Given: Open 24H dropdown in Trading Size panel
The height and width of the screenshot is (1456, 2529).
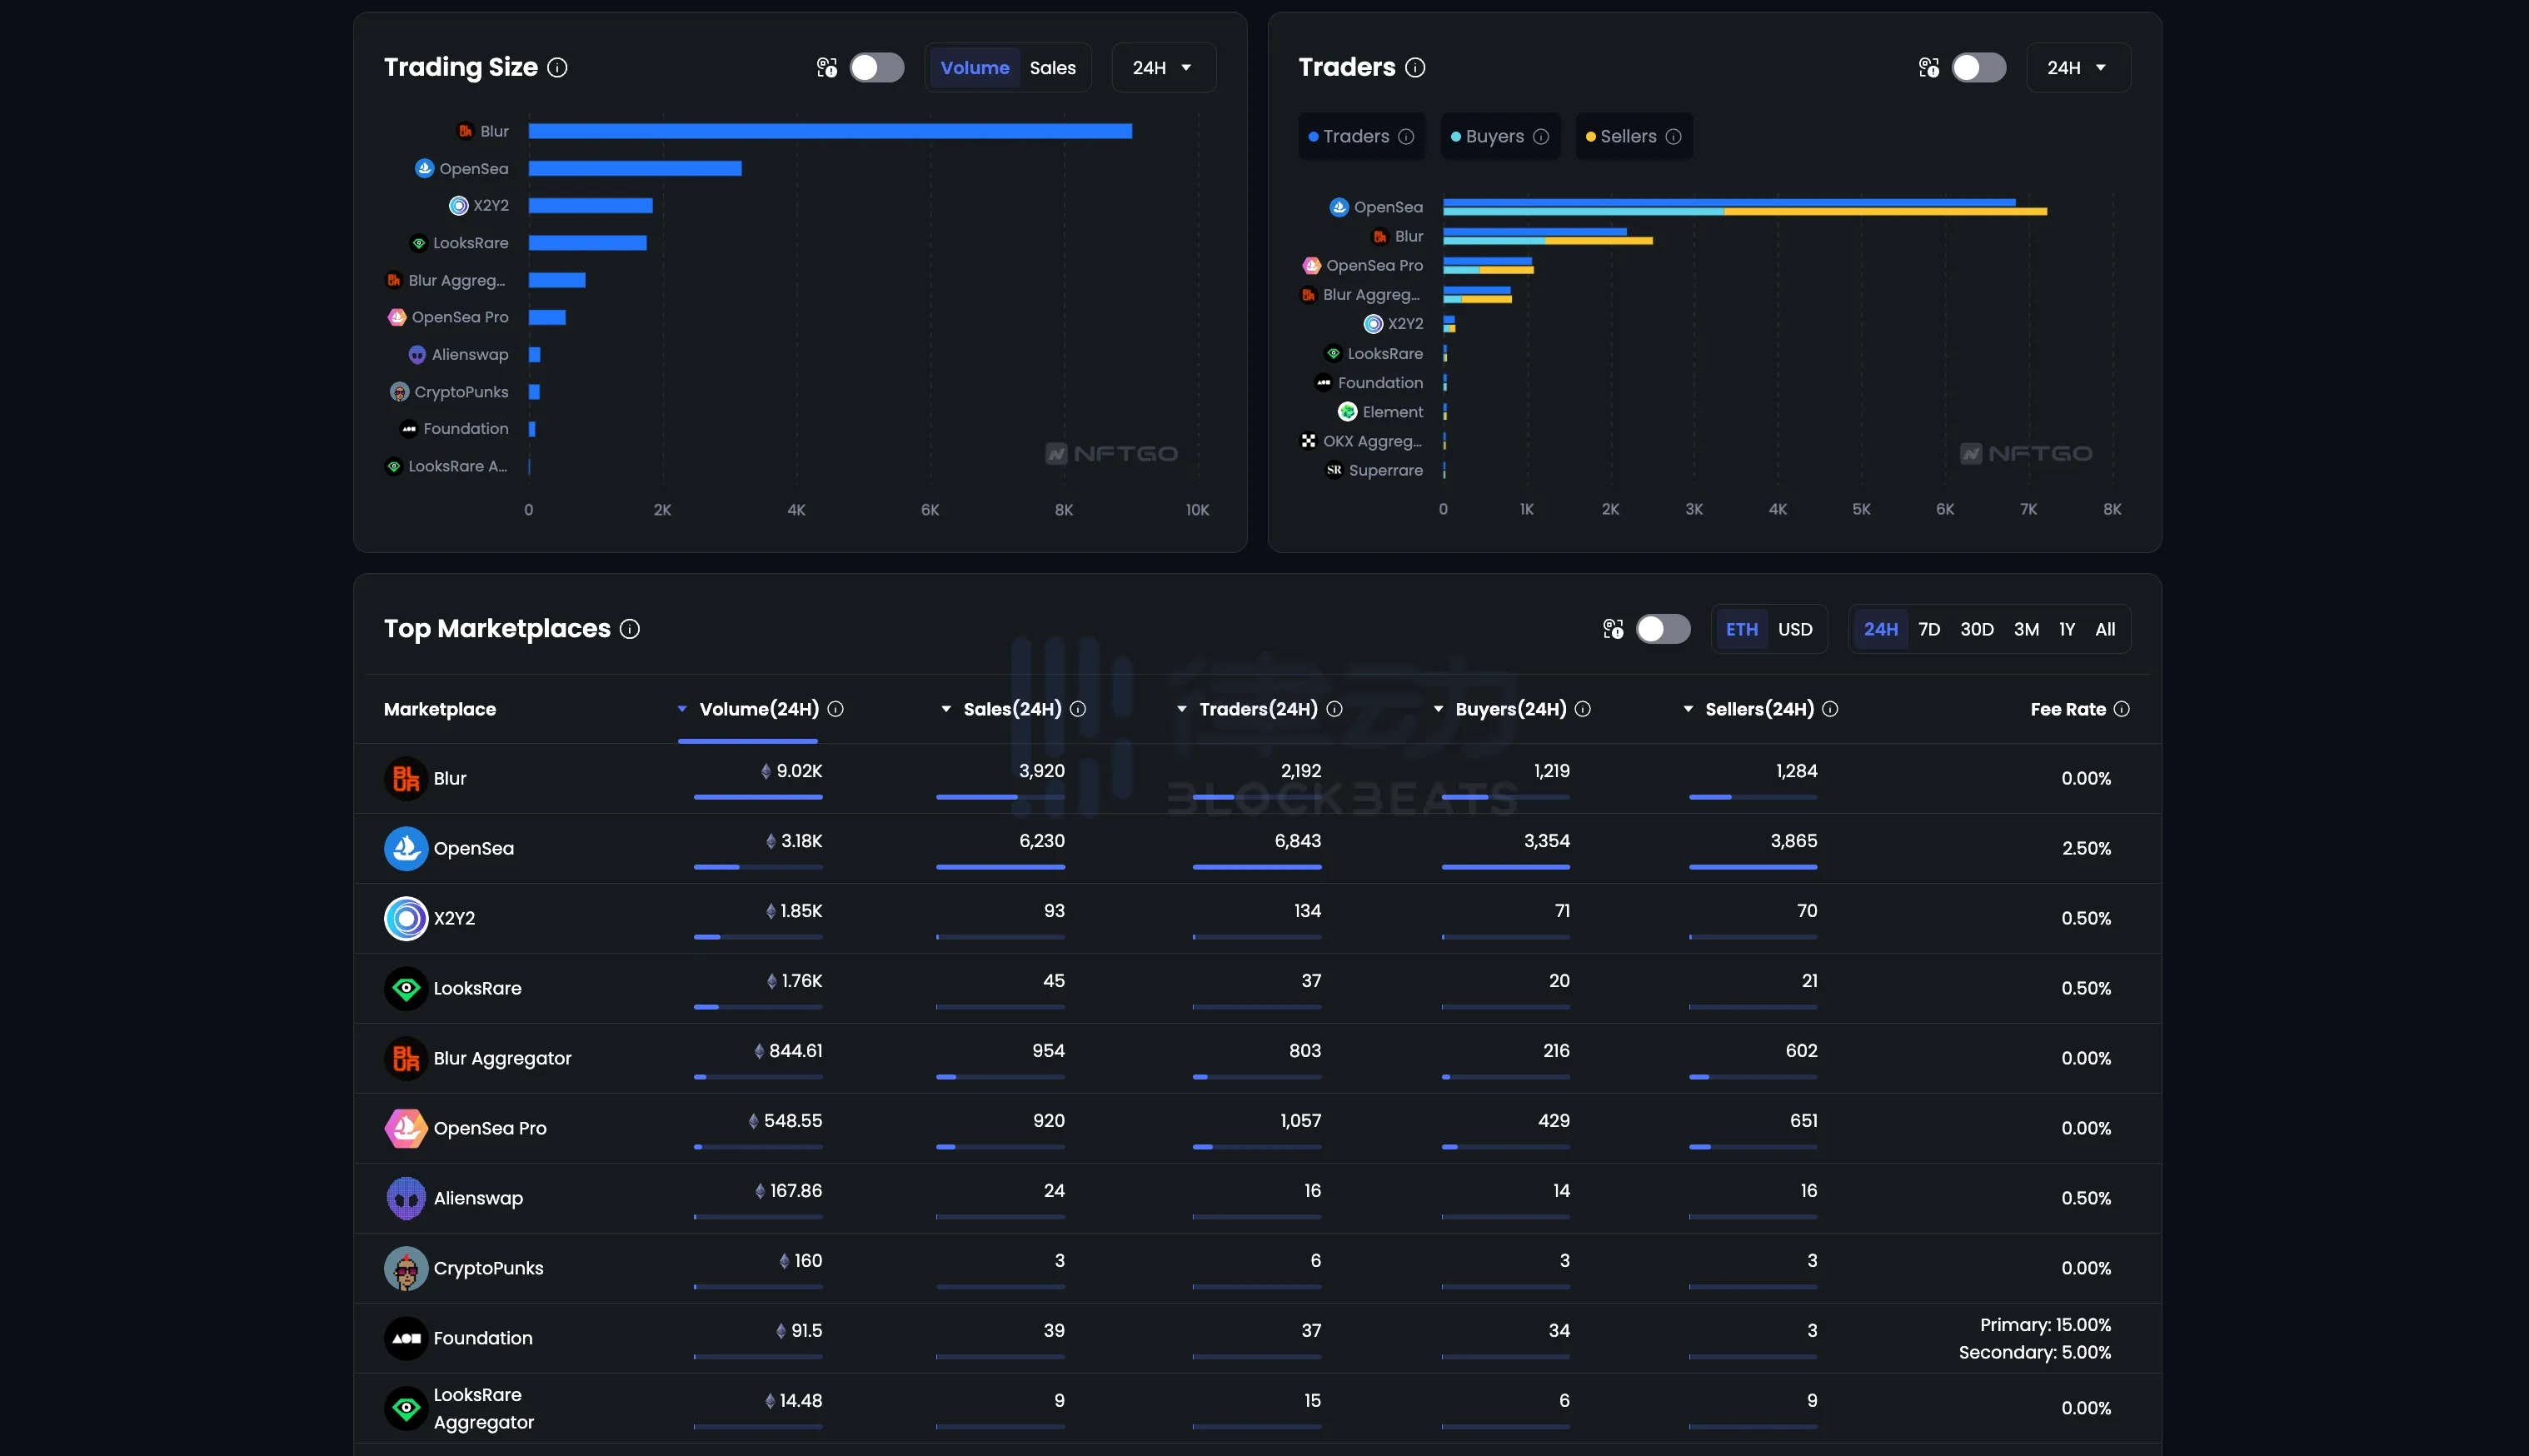Looking at the screenshot, I should (x=1163, y=68).
